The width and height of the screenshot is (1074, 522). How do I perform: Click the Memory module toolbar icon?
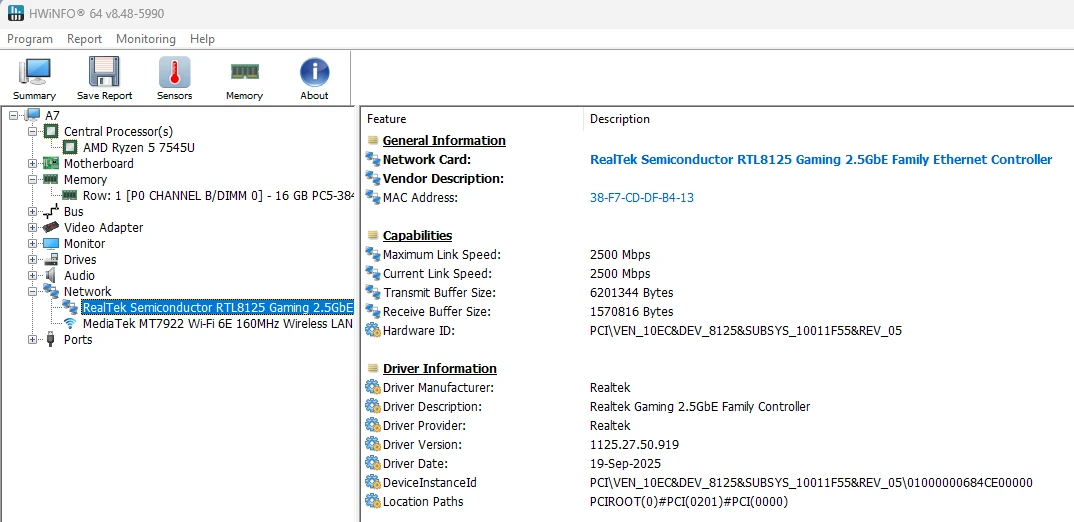coord(245,71)
